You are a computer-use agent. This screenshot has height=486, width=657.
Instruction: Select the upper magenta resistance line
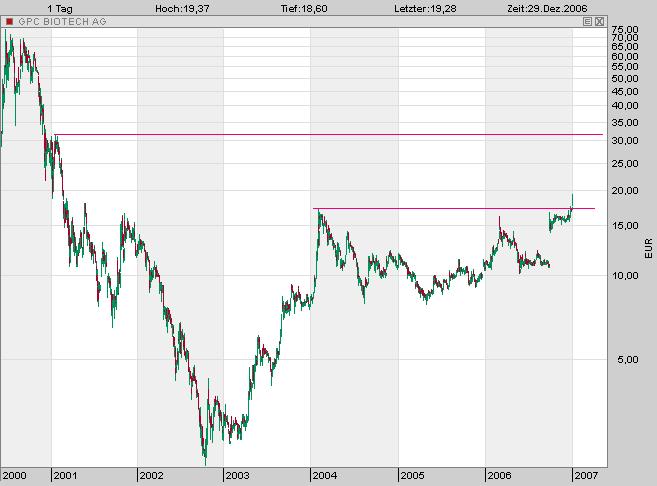tap(330, 134)
